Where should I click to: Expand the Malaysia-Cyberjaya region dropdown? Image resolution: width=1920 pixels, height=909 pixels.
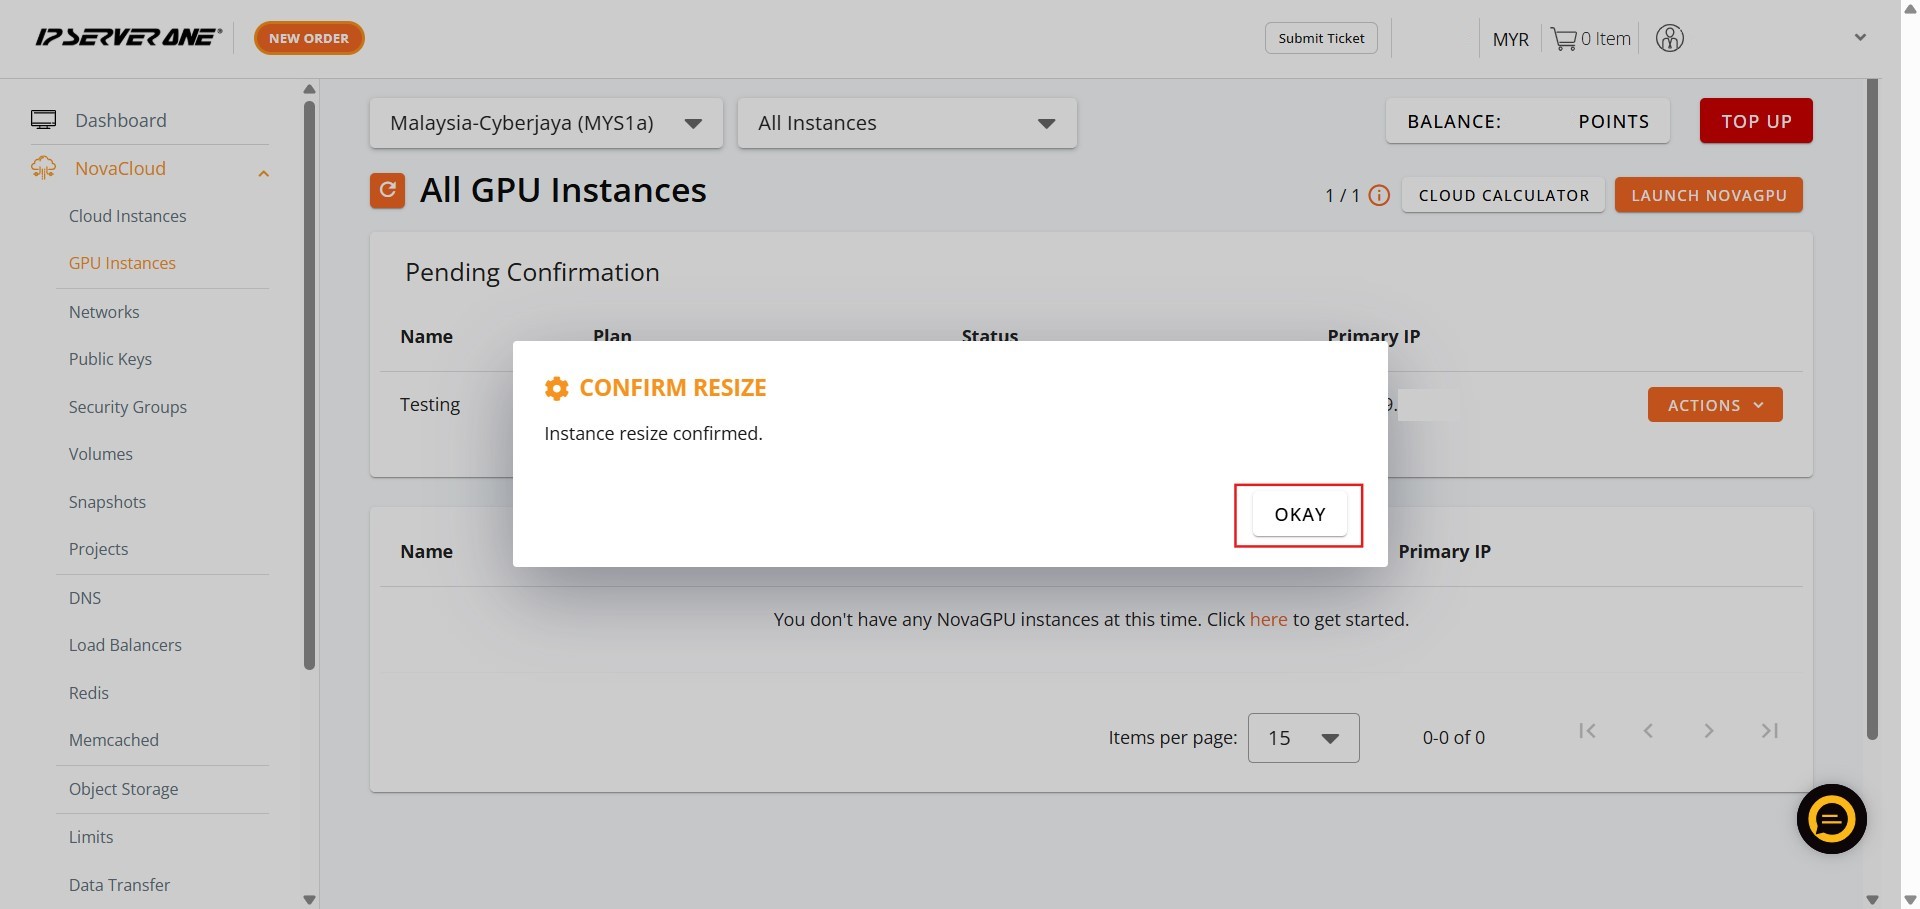(546, 123)
